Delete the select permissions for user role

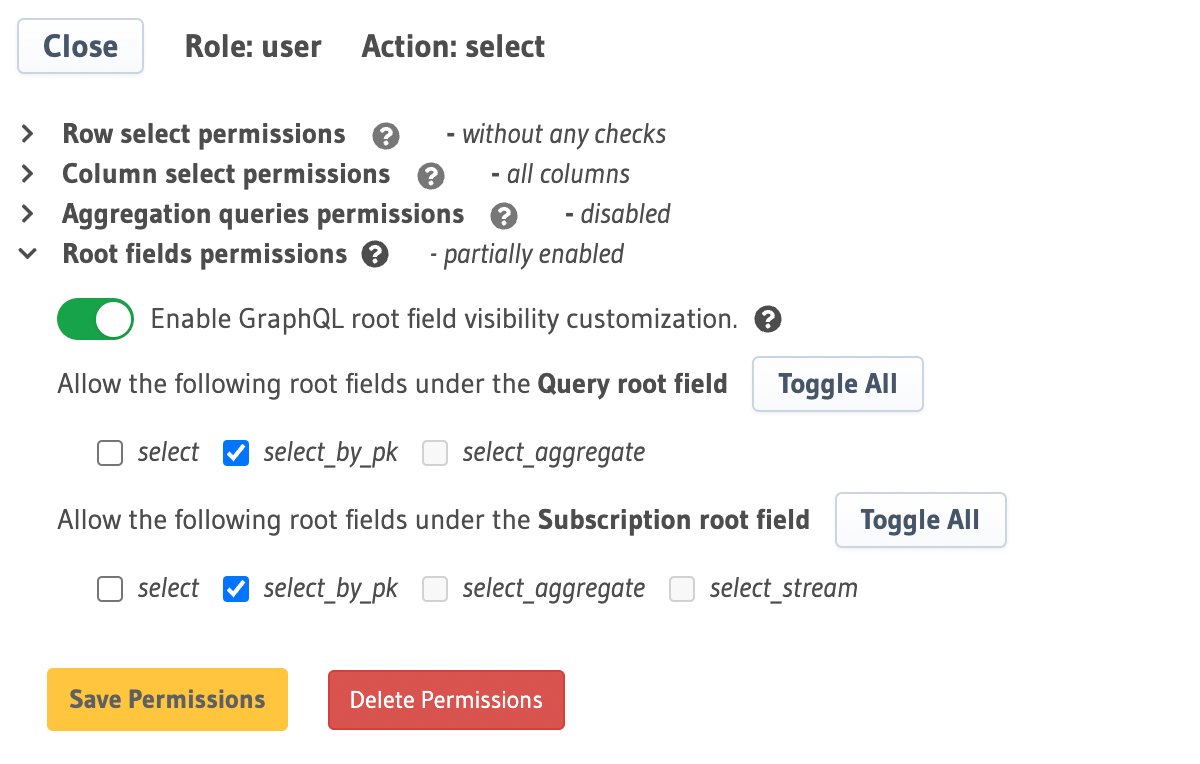tap(446, 699)
